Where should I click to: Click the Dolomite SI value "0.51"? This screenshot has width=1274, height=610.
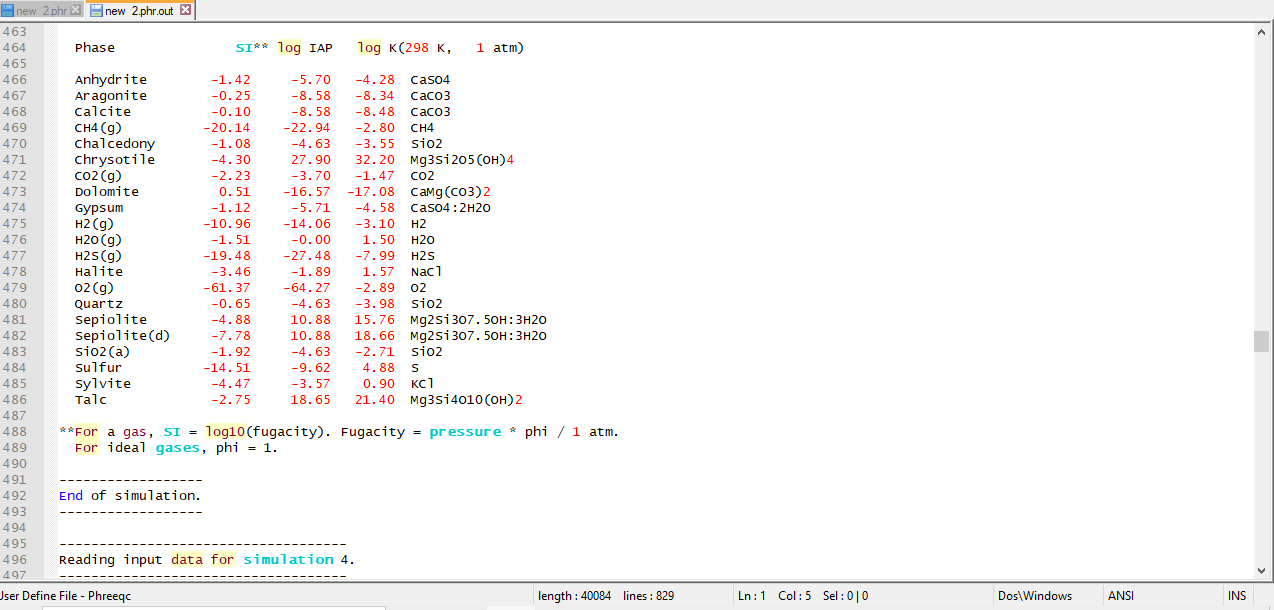pos(235,192)
